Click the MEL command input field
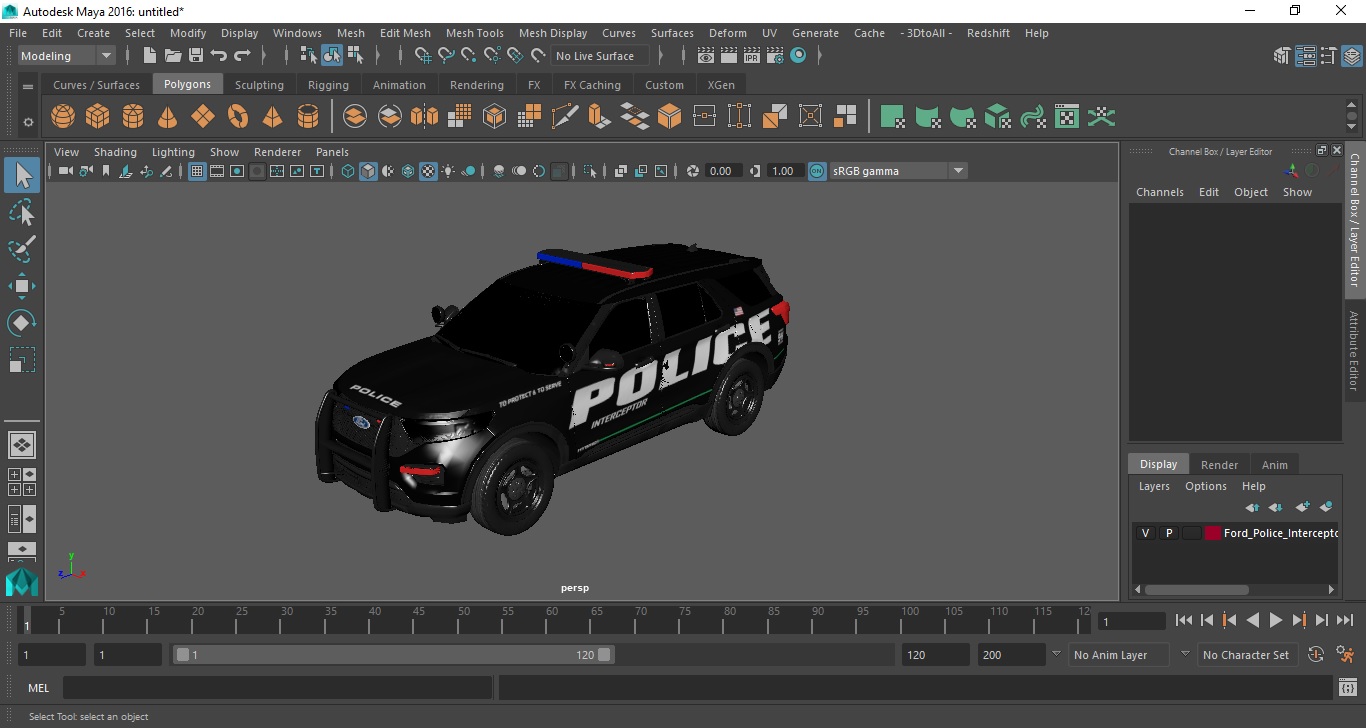 pyautogui.click(x=278, y=688)
